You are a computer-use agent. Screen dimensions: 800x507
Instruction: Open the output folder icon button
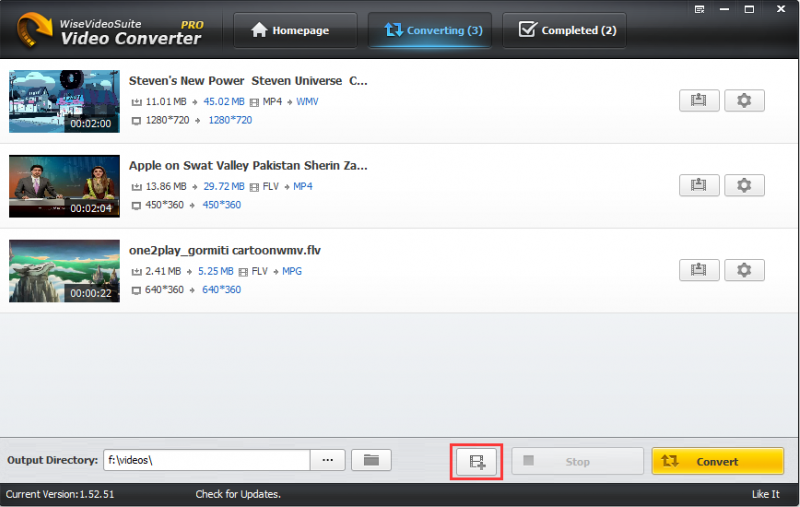click(x=371, y=460)
